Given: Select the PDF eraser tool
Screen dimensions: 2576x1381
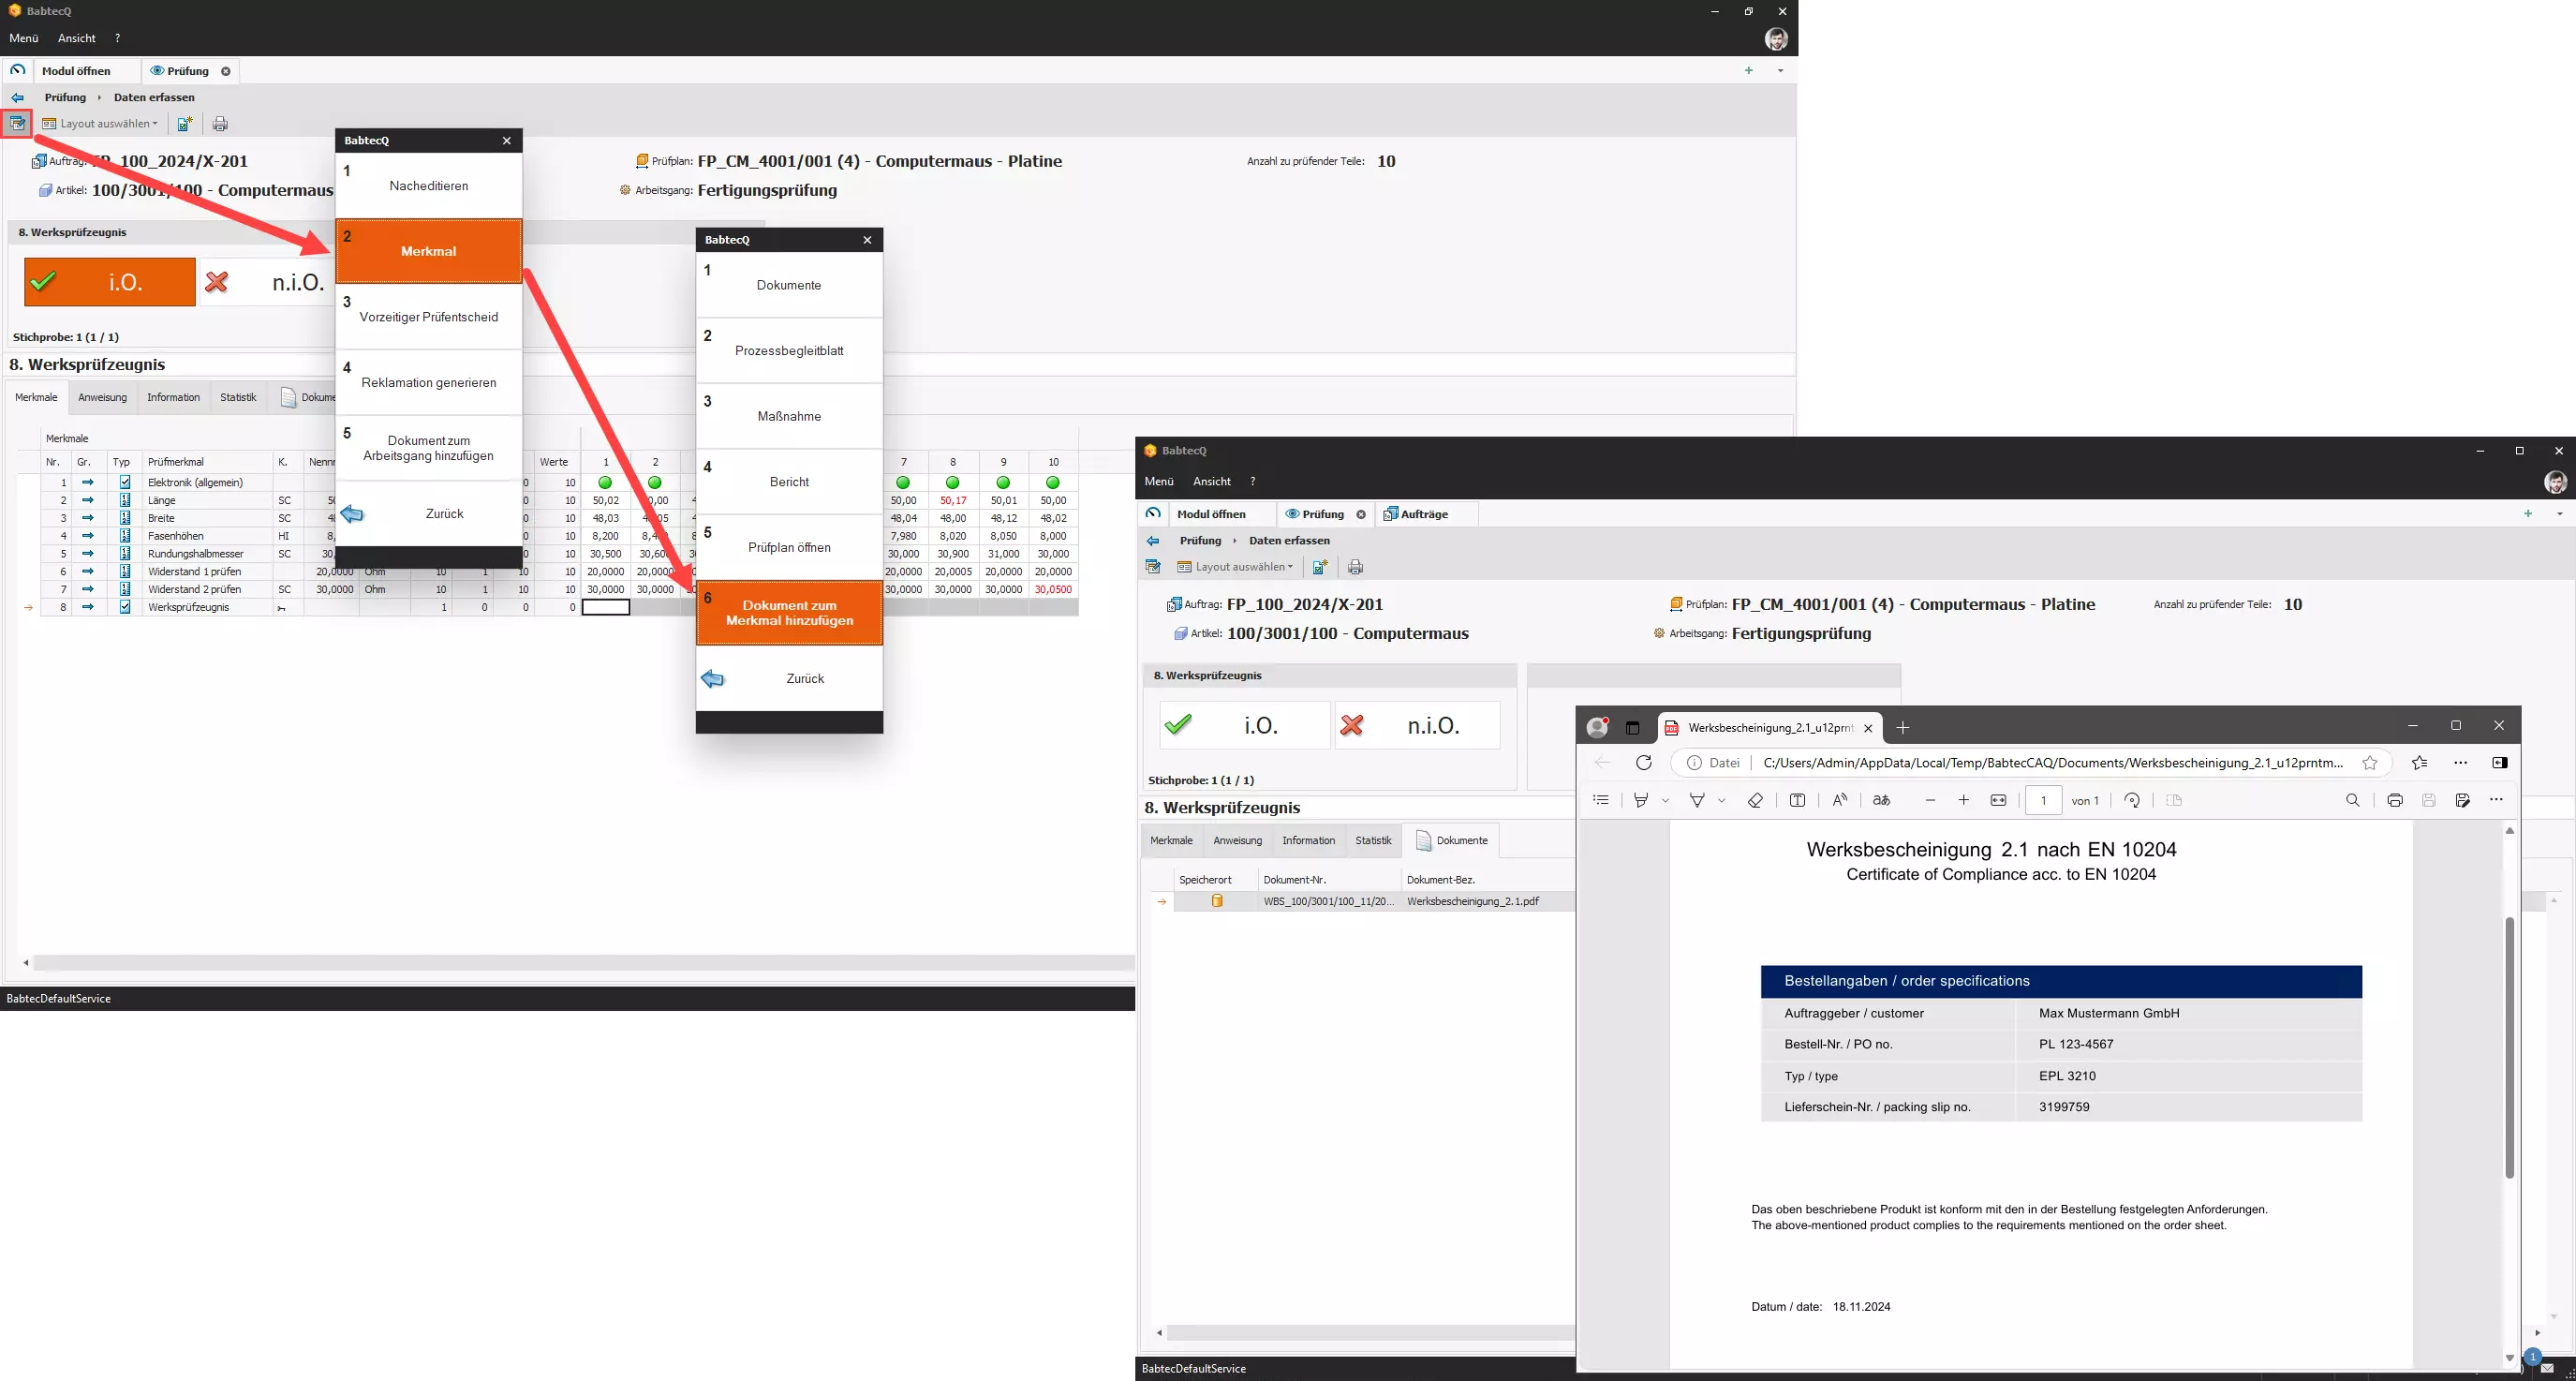Looking at the screenshot, I should (1755, 800).
